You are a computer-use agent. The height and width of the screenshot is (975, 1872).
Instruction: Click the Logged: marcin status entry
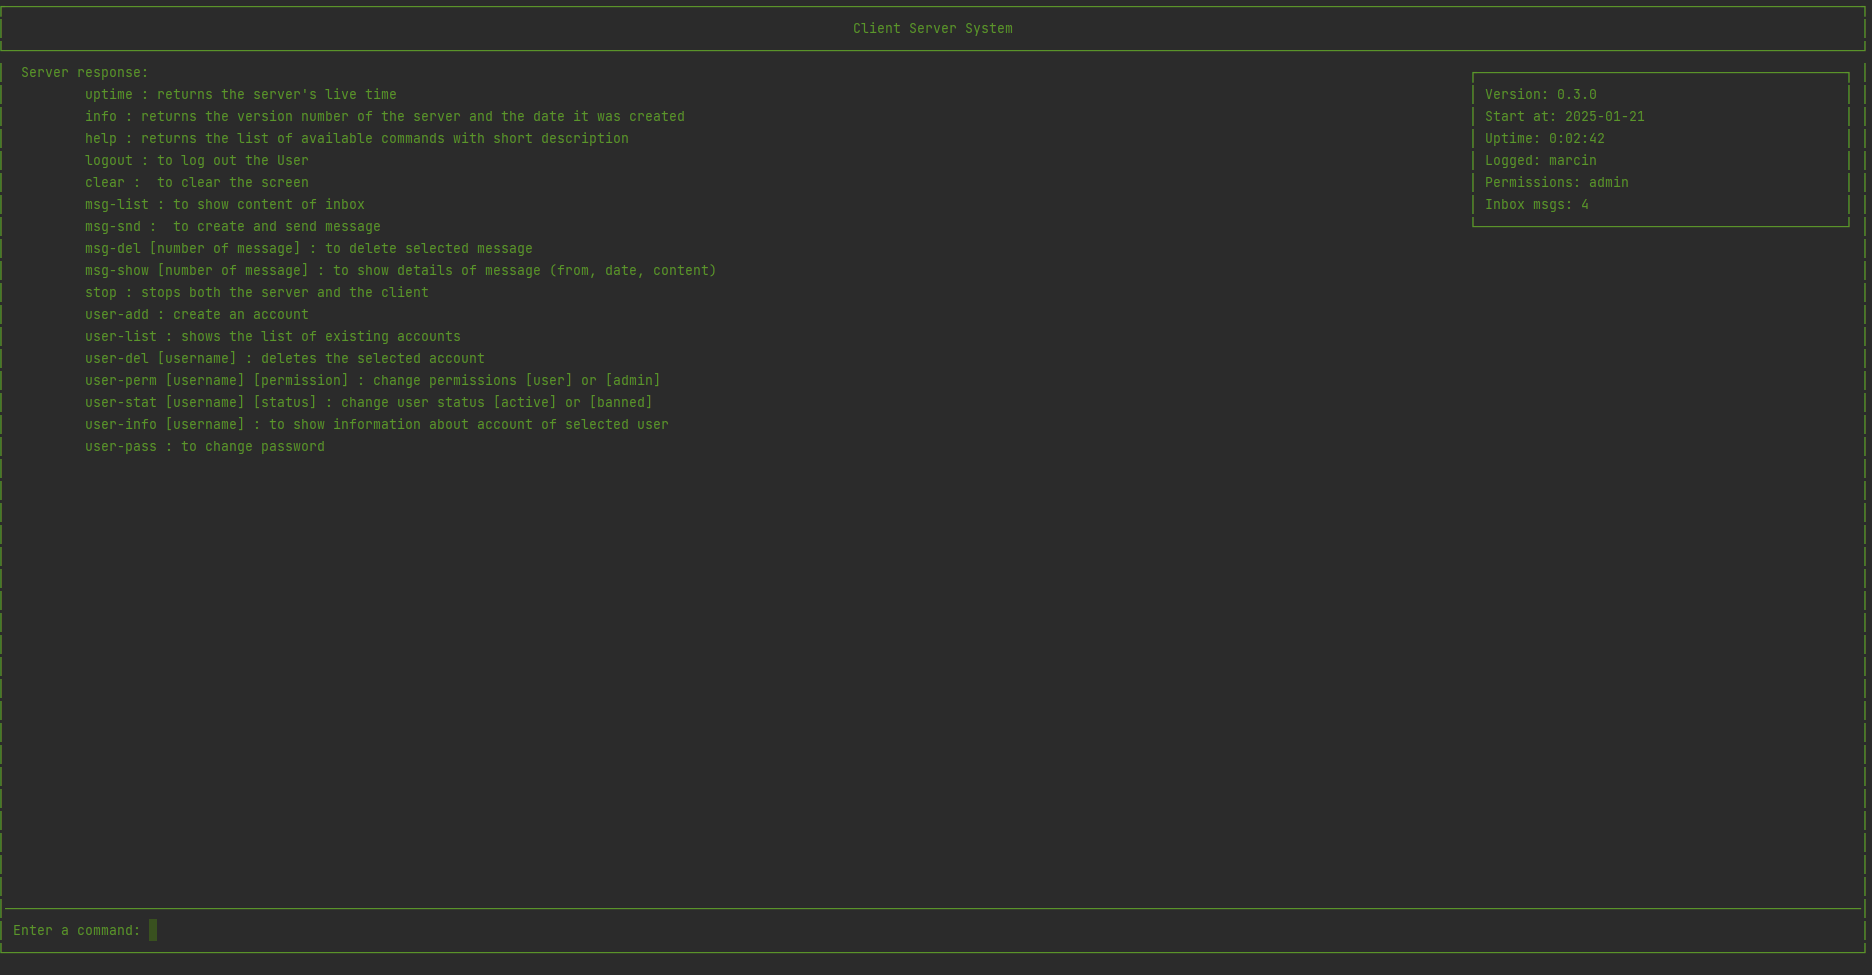click(x=1540, y=161)
